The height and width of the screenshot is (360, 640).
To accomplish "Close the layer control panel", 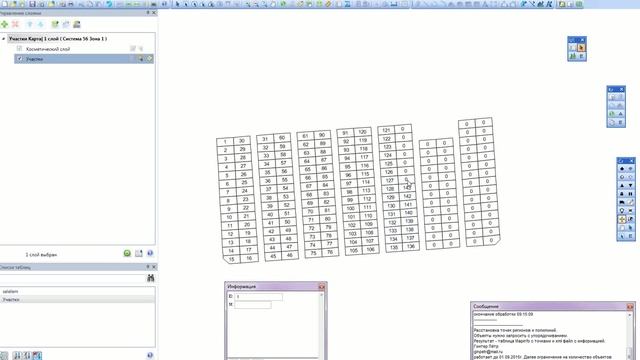I will pos(154,13).
